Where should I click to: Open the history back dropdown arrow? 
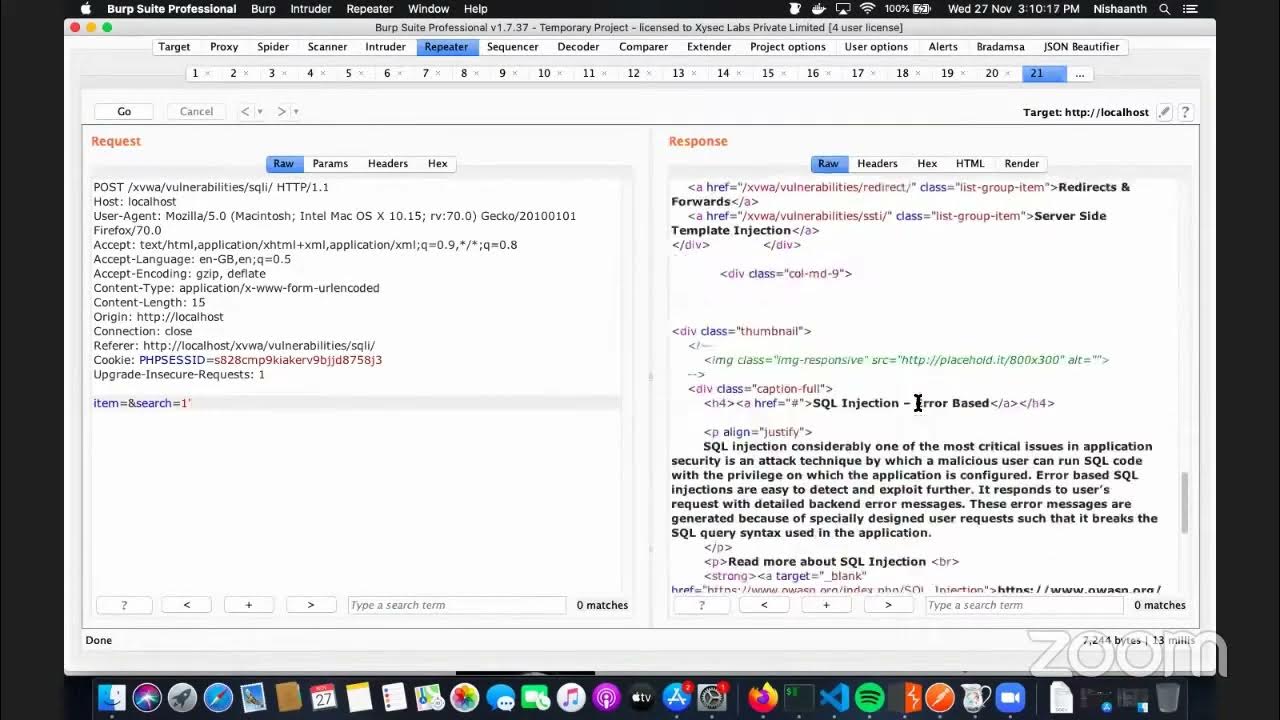(260, 112)
